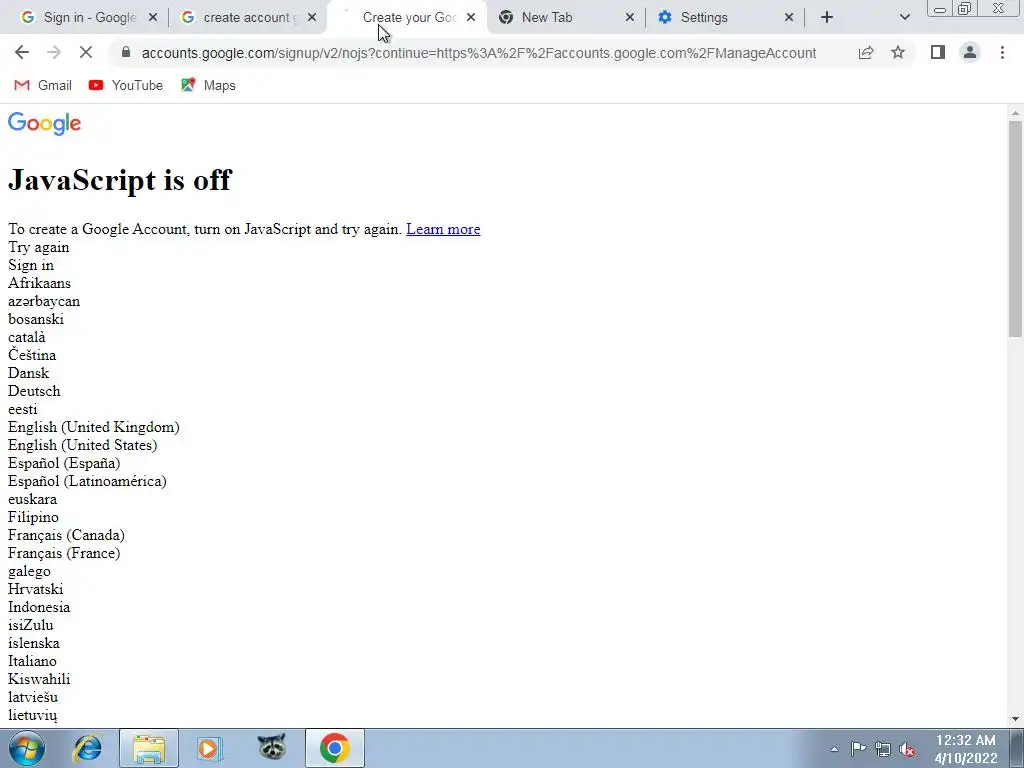Select íslenska language
This screenshot has width=1024, height=768.
pos(33,643)
